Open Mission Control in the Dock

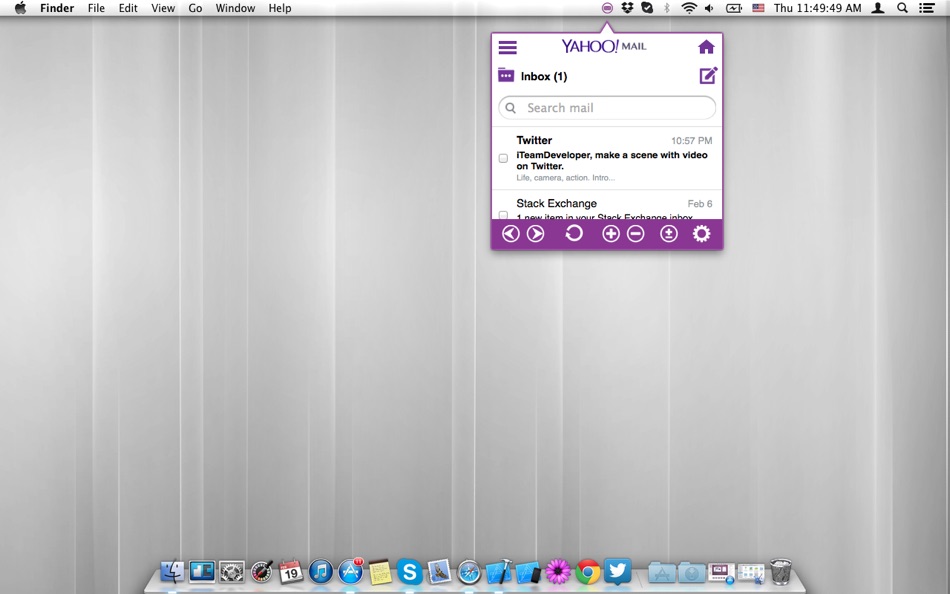[202, 572]
